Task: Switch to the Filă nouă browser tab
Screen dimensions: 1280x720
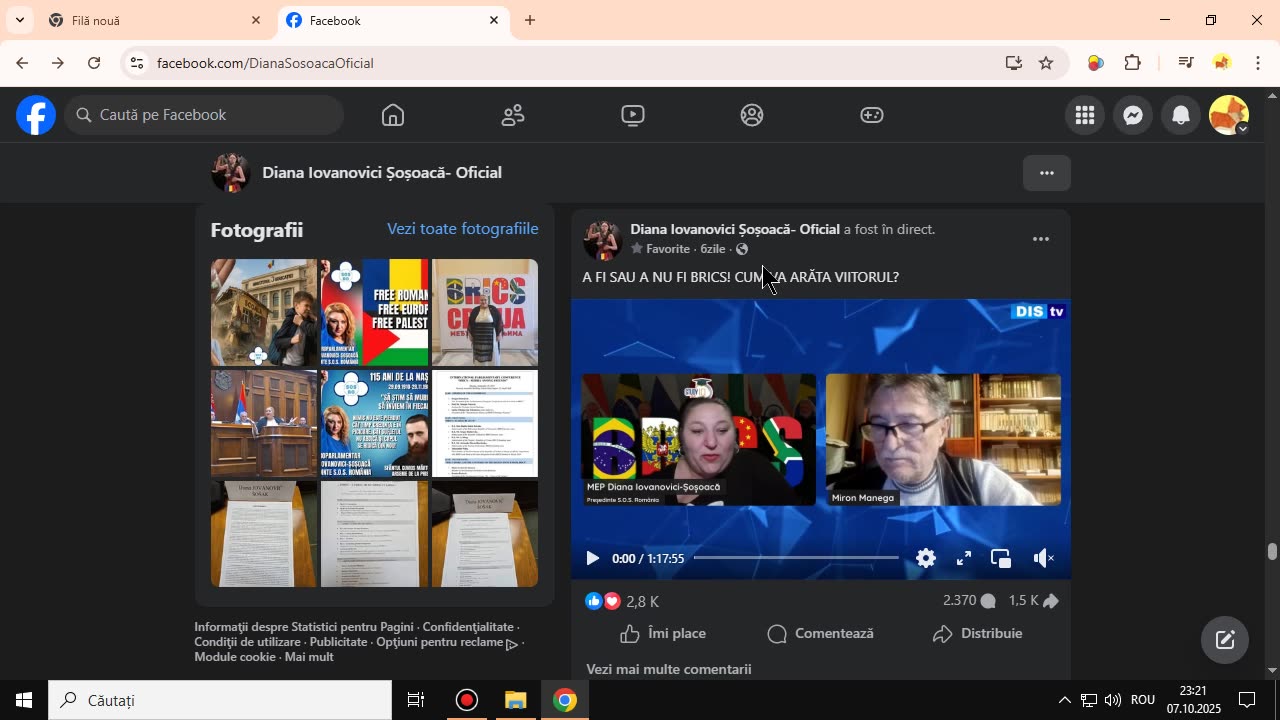Action: (x=155, y=20)
